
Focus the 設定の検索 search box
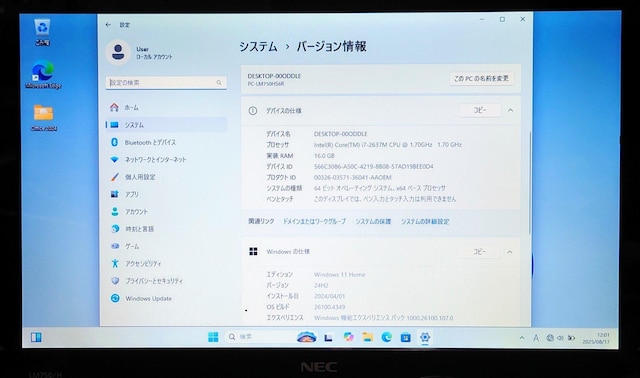(166, 82)
